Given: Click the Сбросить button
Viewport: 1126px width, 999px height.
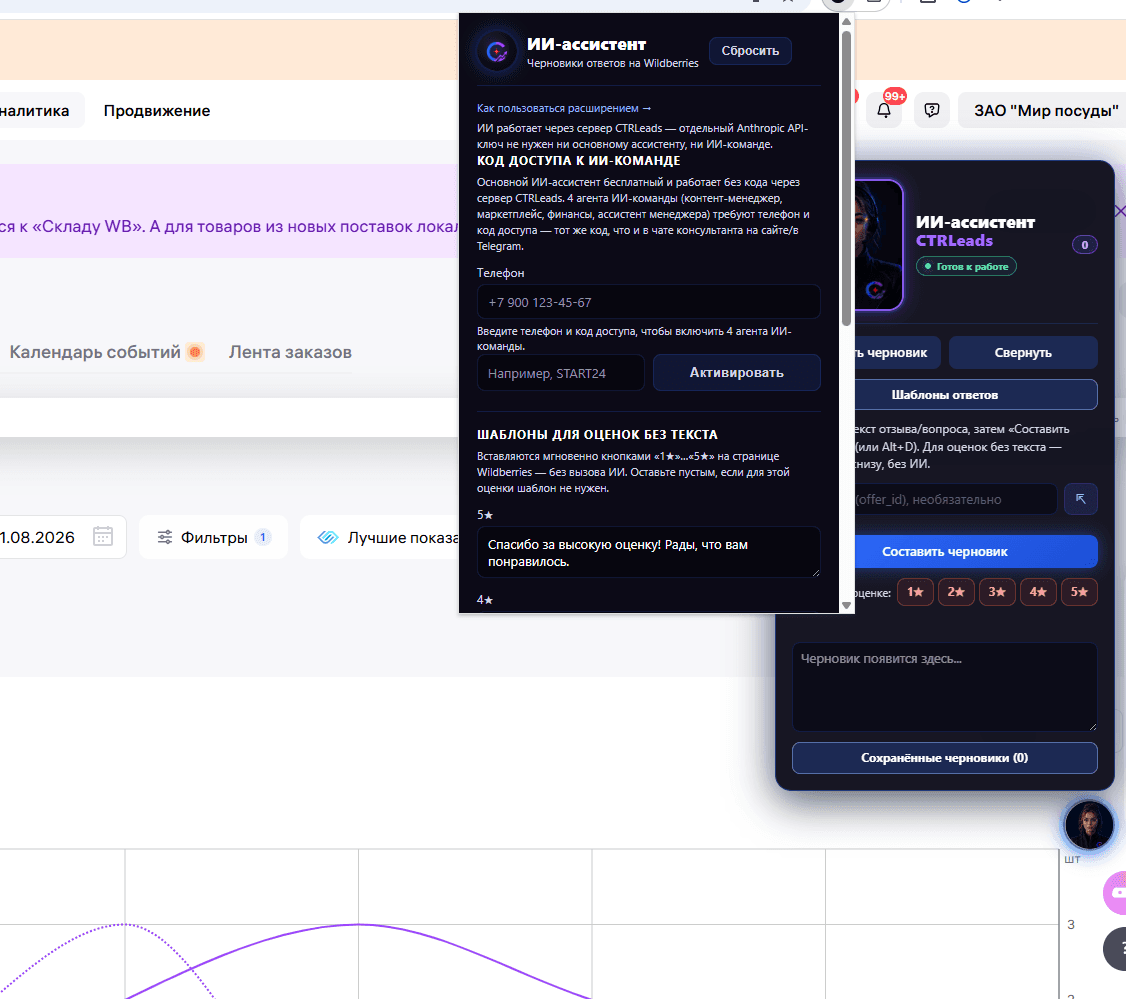Looking at the screenshot, I should 750,51.
